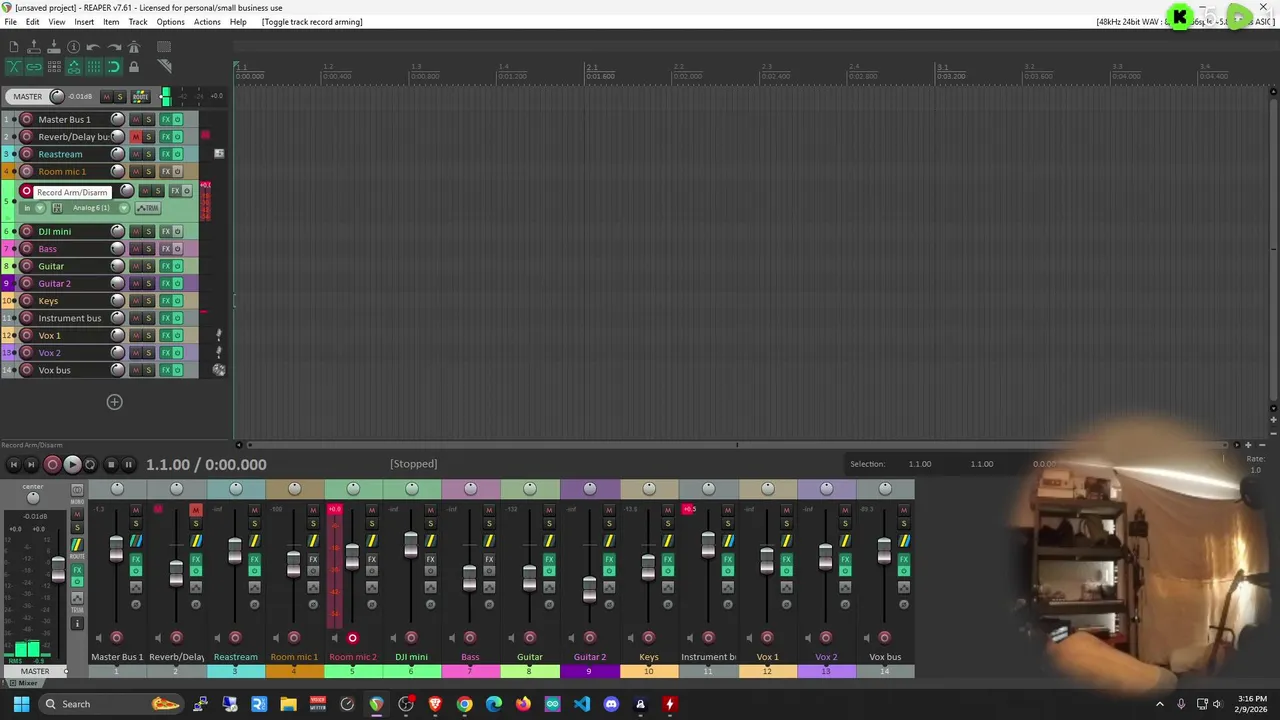This screenshot has height=720, width=1280.
Task: Open the Track menu
Action: click(138, 22)
